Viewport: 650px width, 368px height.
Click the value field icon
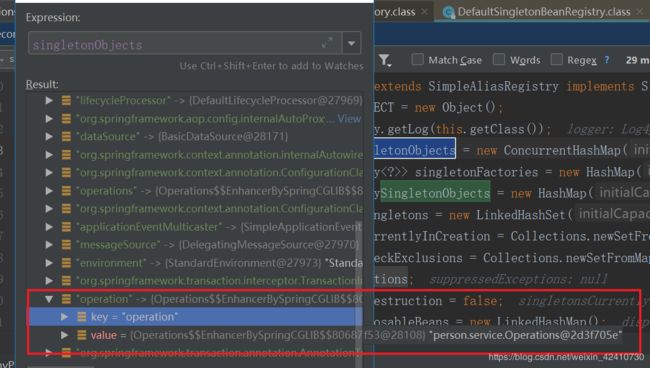point(82,335)
